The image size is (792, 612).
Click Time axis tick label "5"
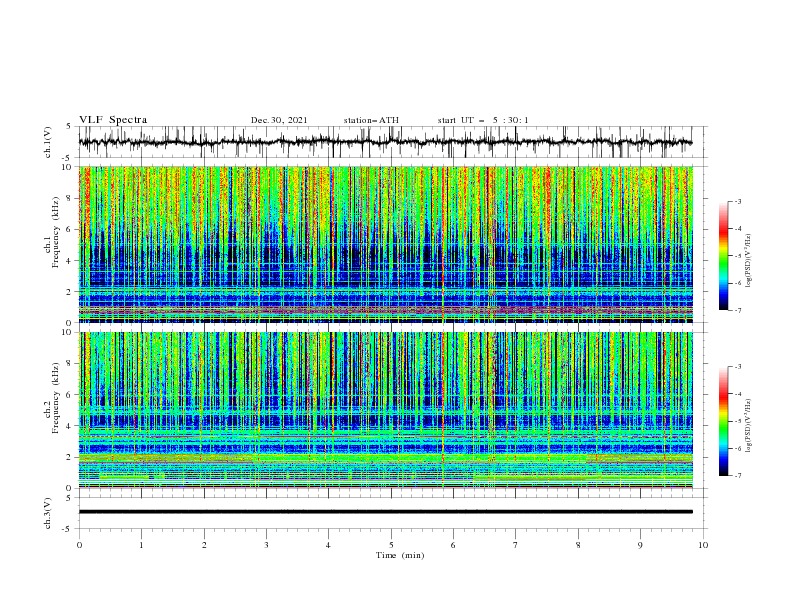(391, 545)
